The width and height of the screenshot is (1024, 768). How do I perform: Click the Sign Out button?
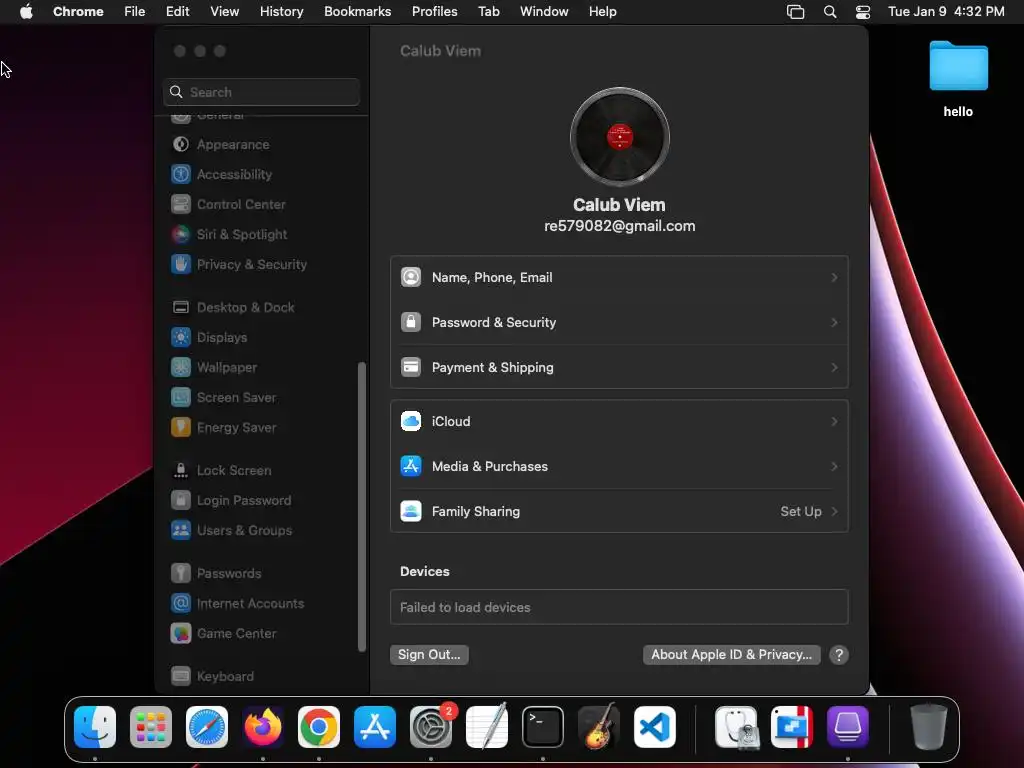[429, 655]
